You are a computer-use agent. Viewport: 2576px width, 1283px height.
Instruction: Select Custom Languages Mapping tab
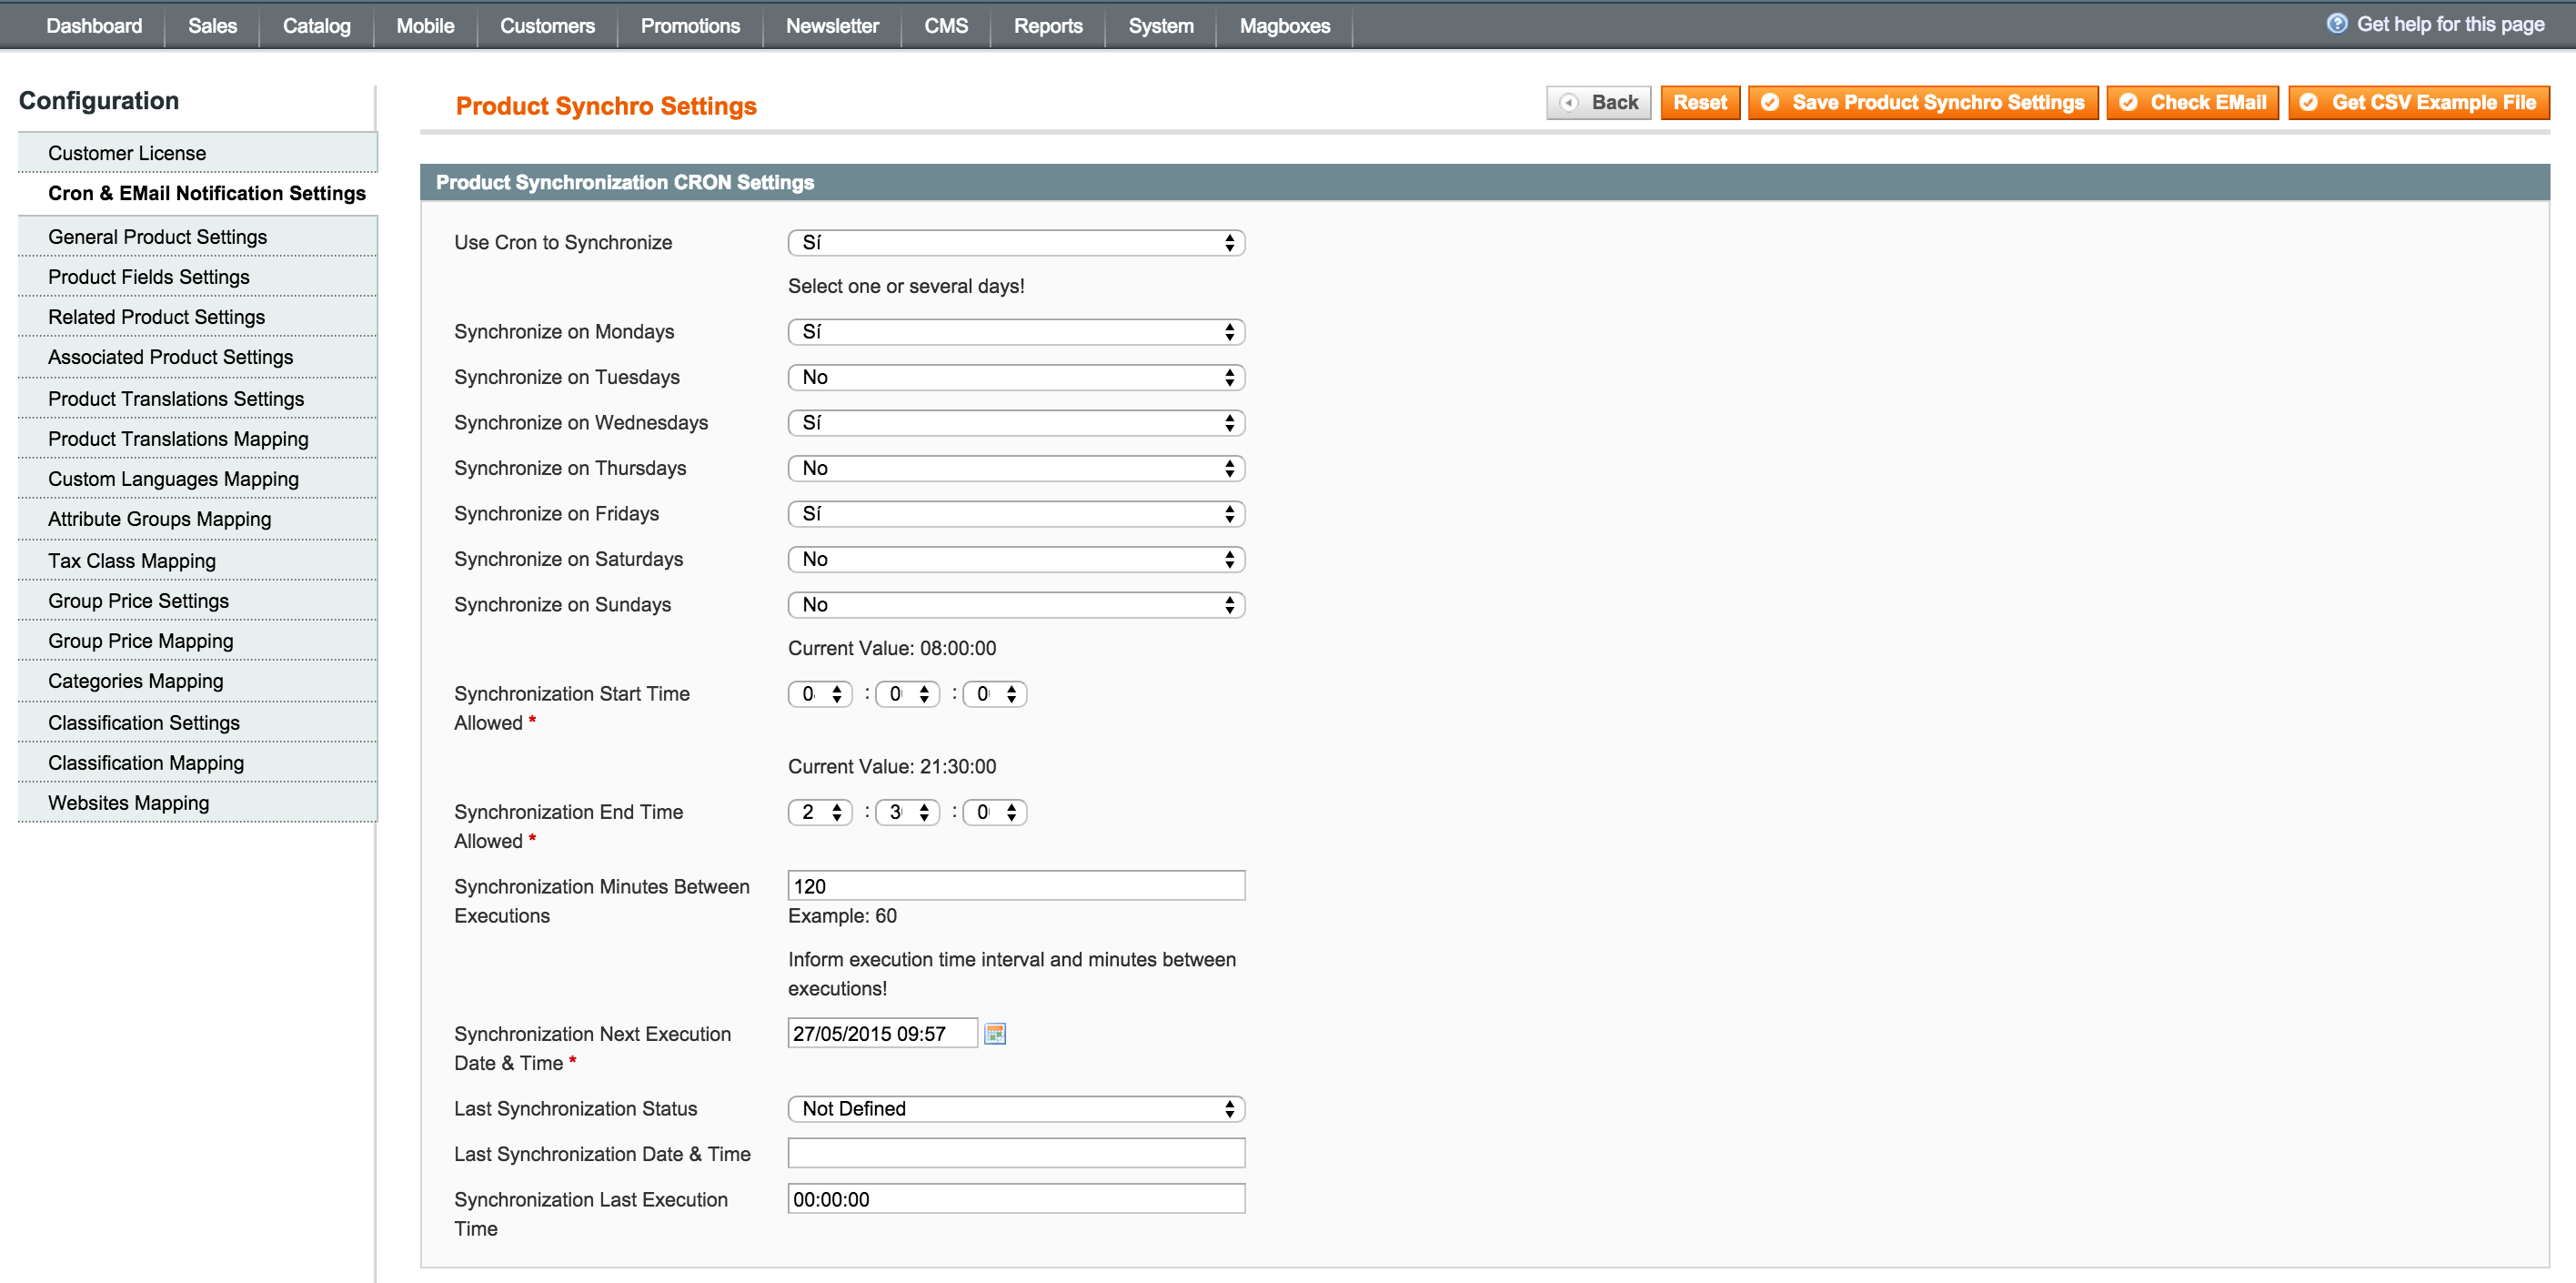198,478
